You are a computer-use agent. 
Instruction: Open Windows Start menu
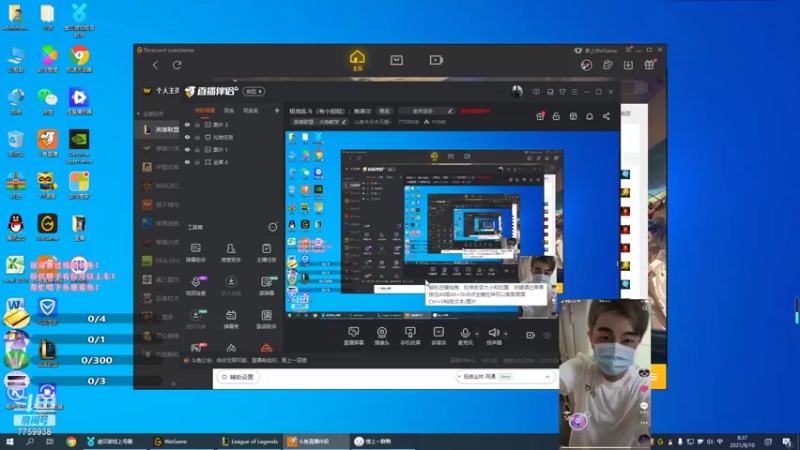pyautogui.click(x=10, y=441)
